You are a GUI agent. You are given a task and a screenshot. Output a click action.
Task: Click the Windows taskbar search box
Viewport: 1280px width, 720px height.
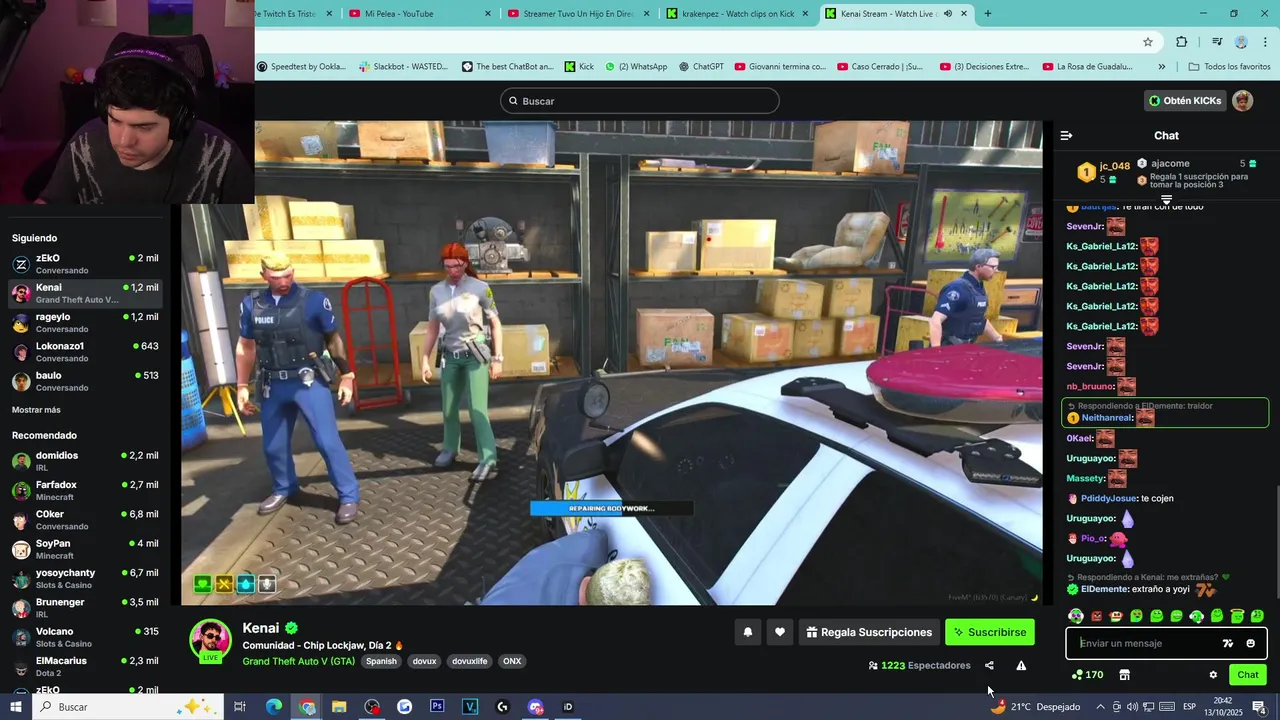[x=127, y=707]
